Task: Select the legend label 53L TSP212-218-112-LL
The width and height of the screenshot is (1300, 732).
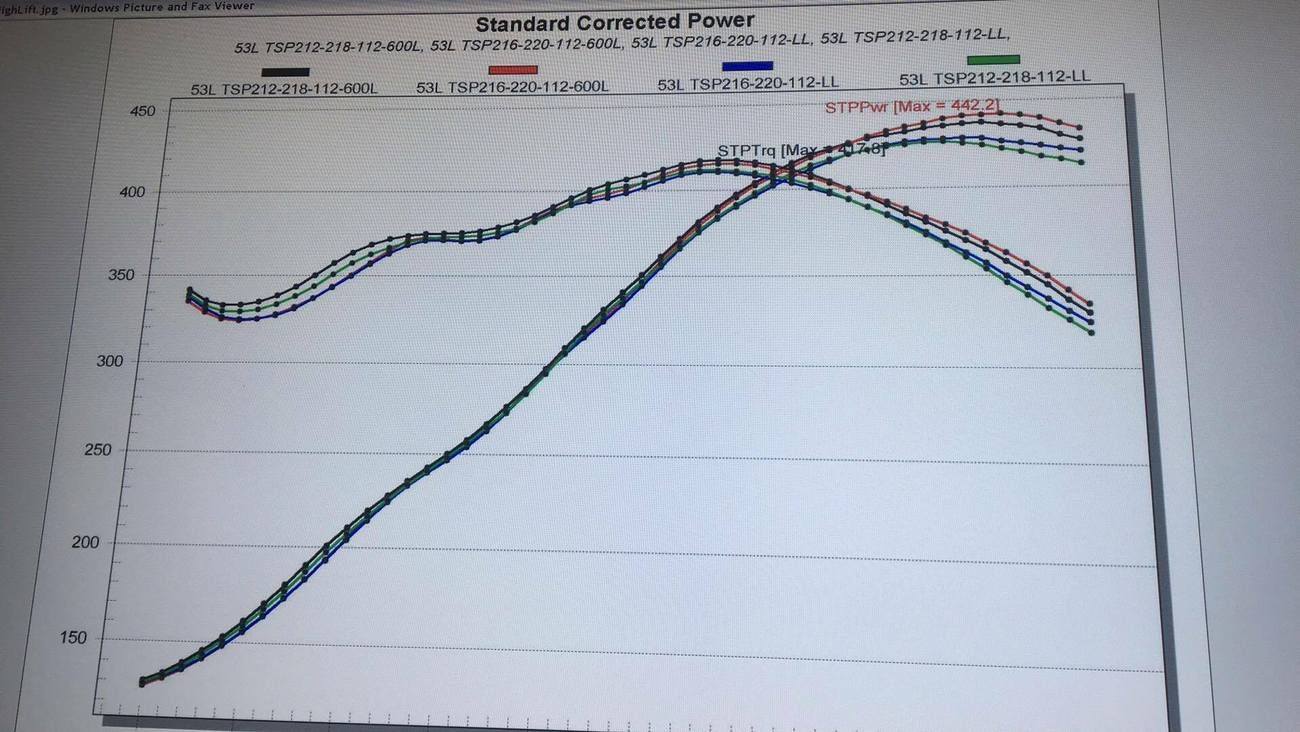Action: tap(995, 78)
